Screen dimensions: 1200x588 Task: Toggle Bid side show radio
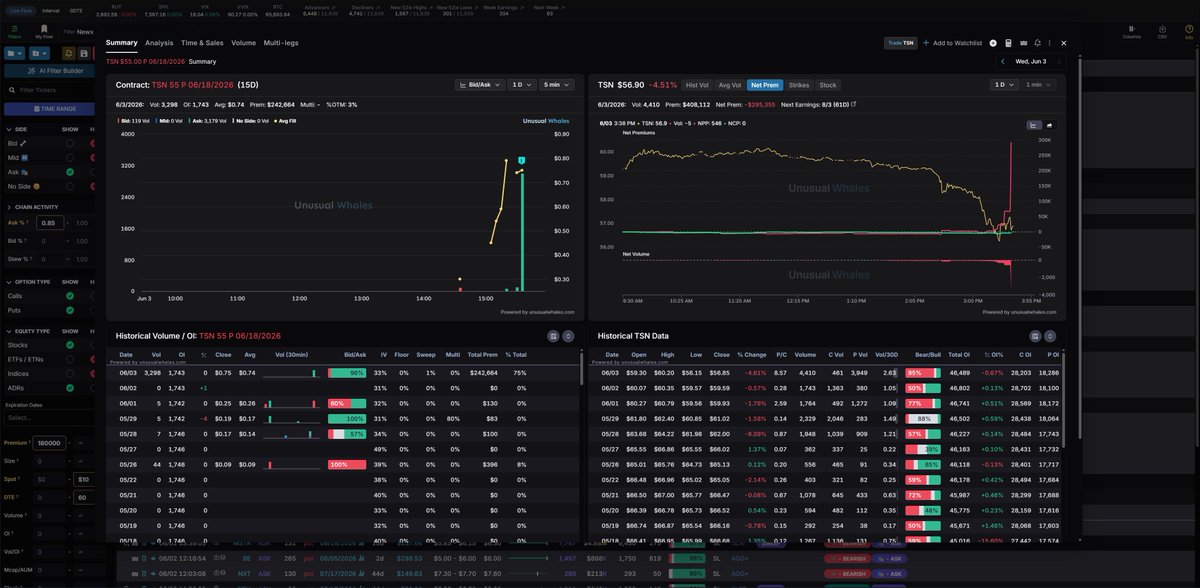[70, 143]
